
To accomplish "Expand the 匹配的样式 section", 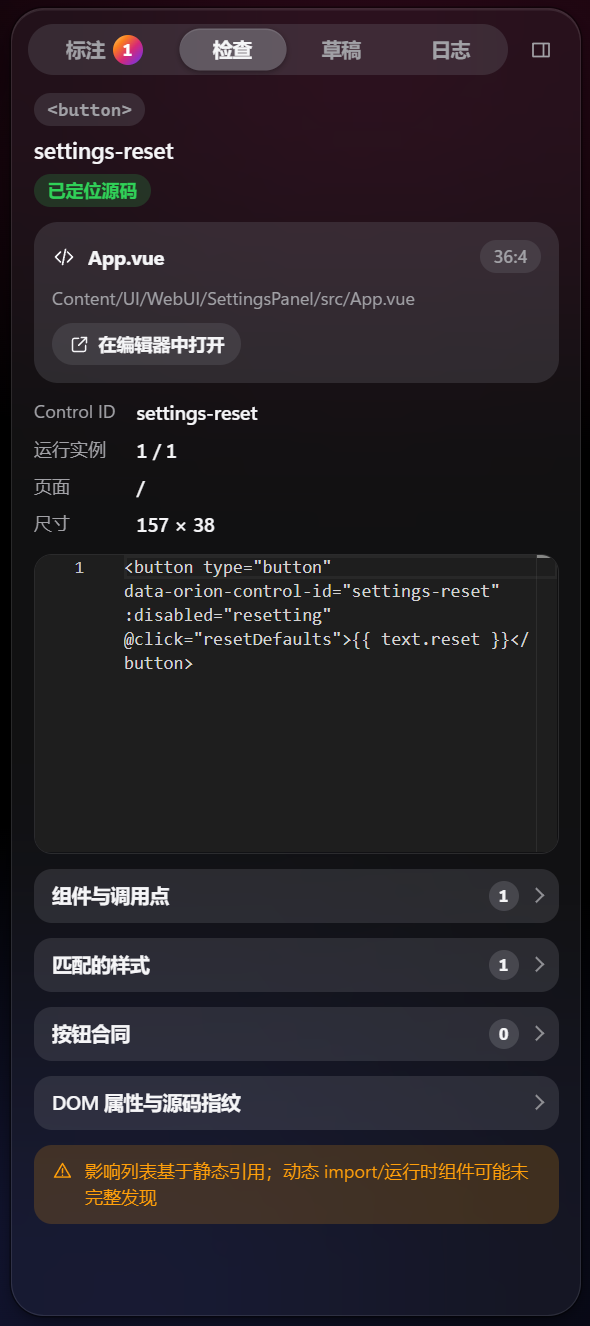I will pyautogui.click(x=296, y=965).
